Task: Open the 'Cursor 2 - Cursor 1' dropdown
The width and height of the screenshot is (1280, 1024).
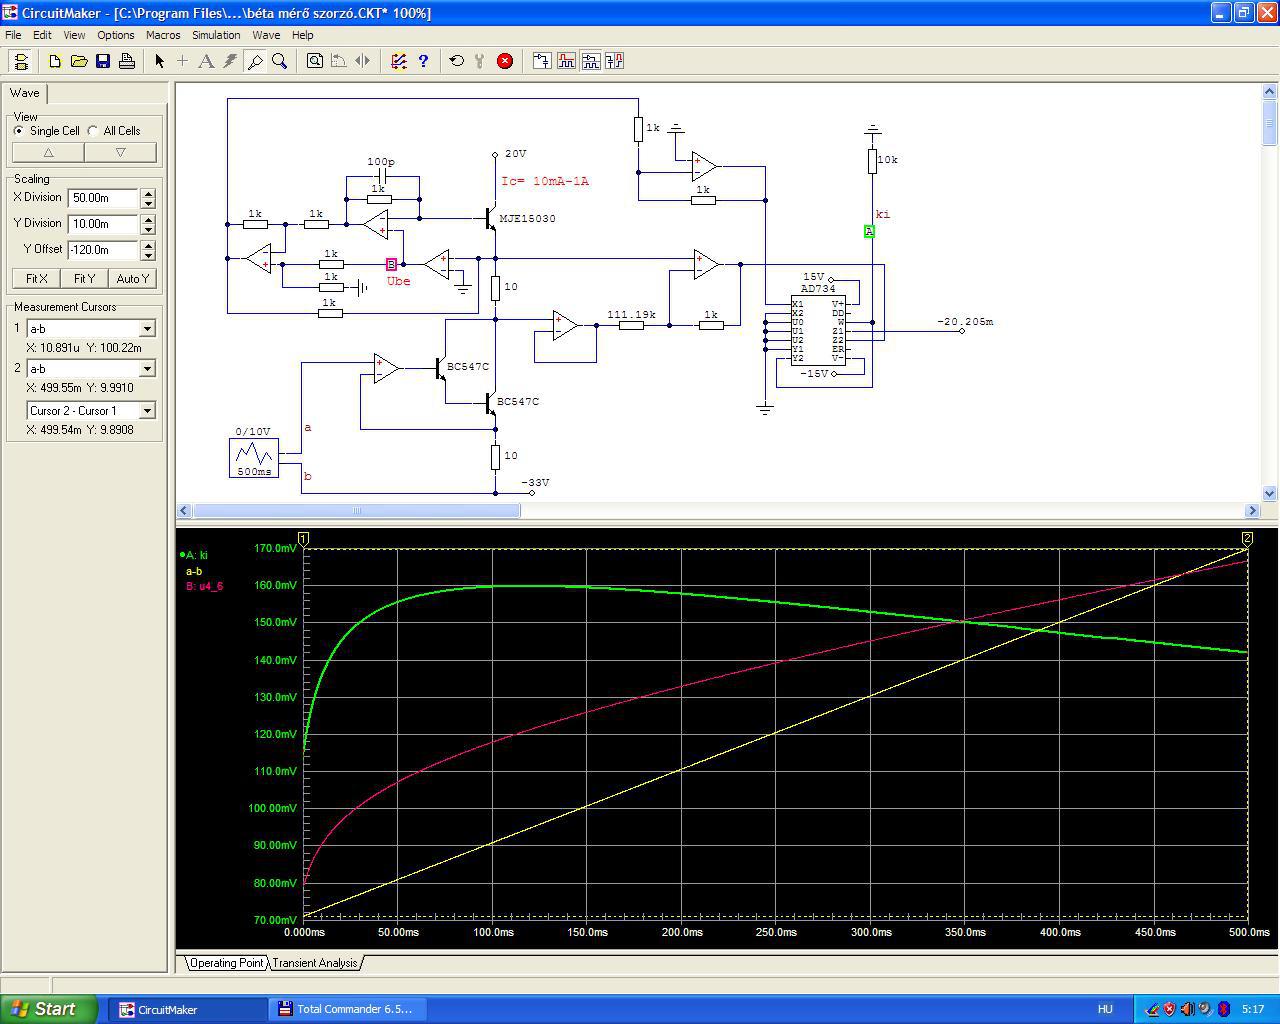Action: tap(147, 411)
